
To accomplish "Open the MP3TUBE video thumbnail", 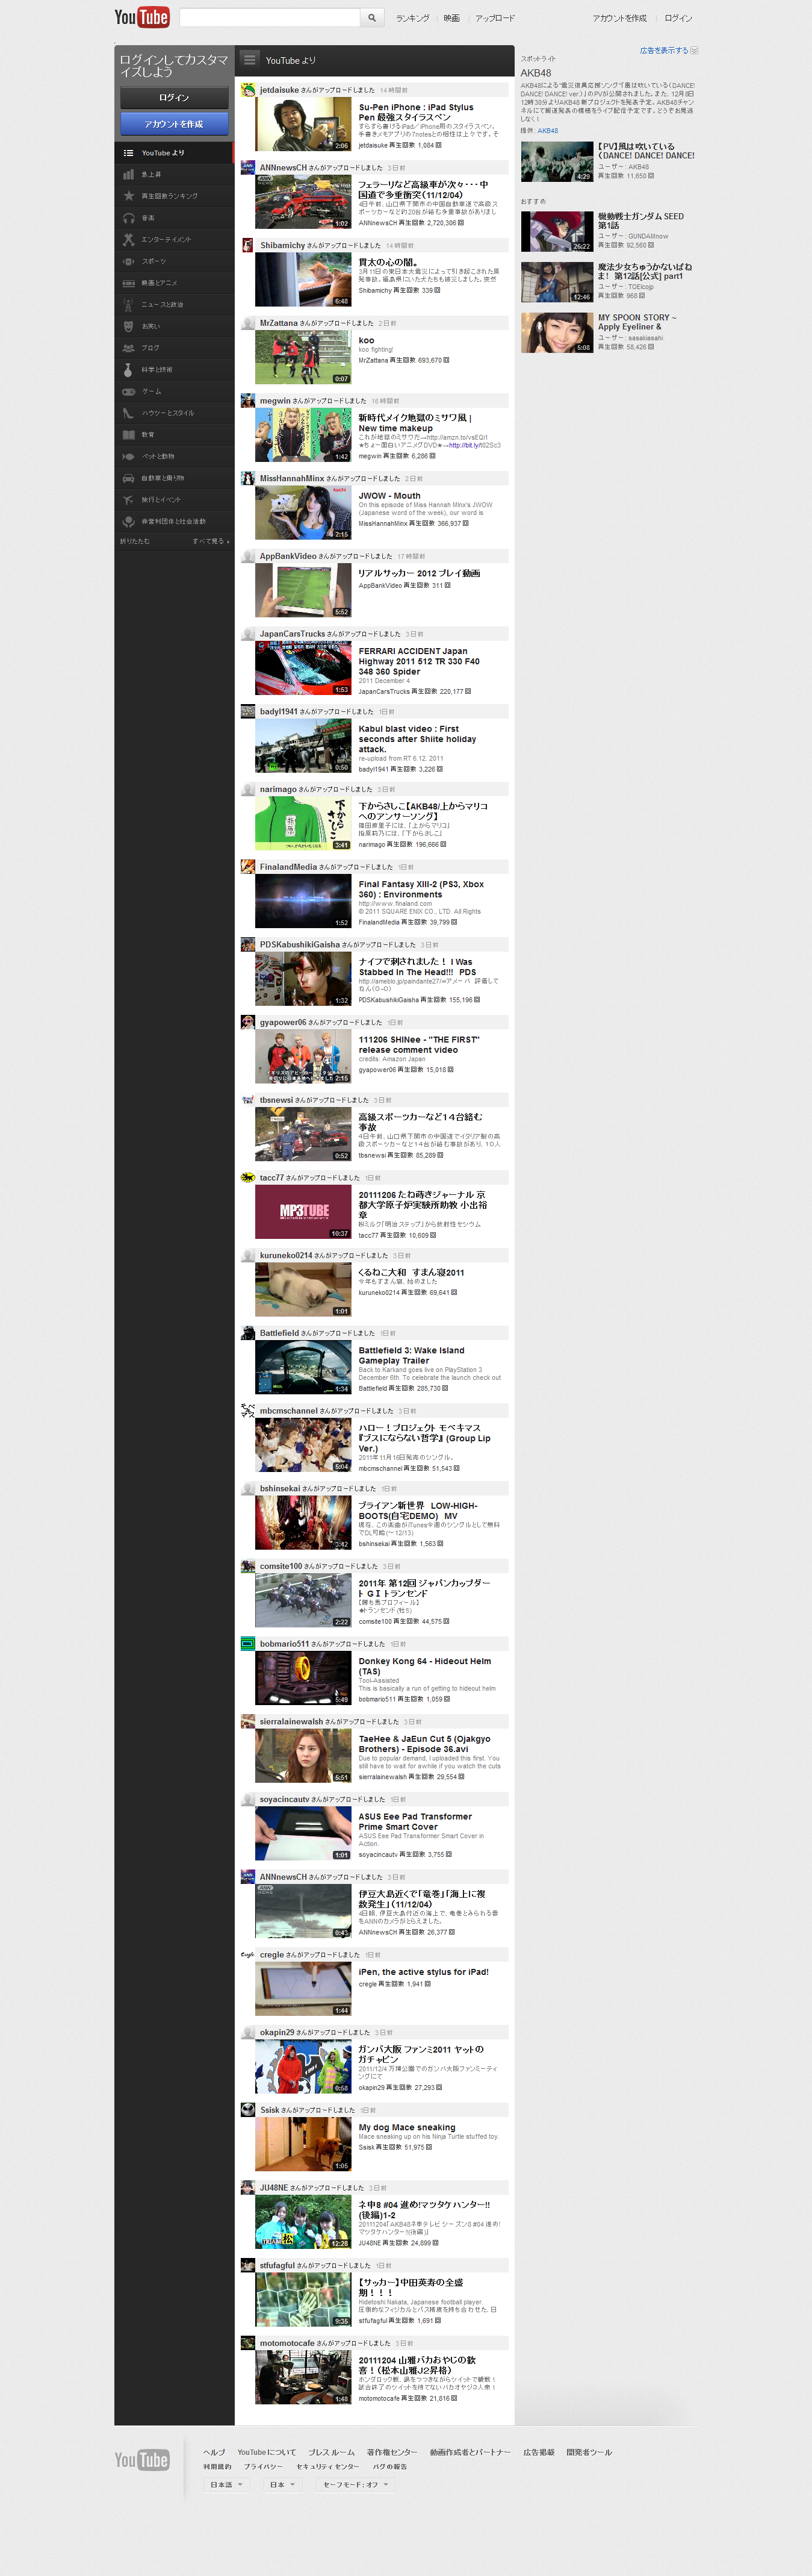I will click(303, 1212).
